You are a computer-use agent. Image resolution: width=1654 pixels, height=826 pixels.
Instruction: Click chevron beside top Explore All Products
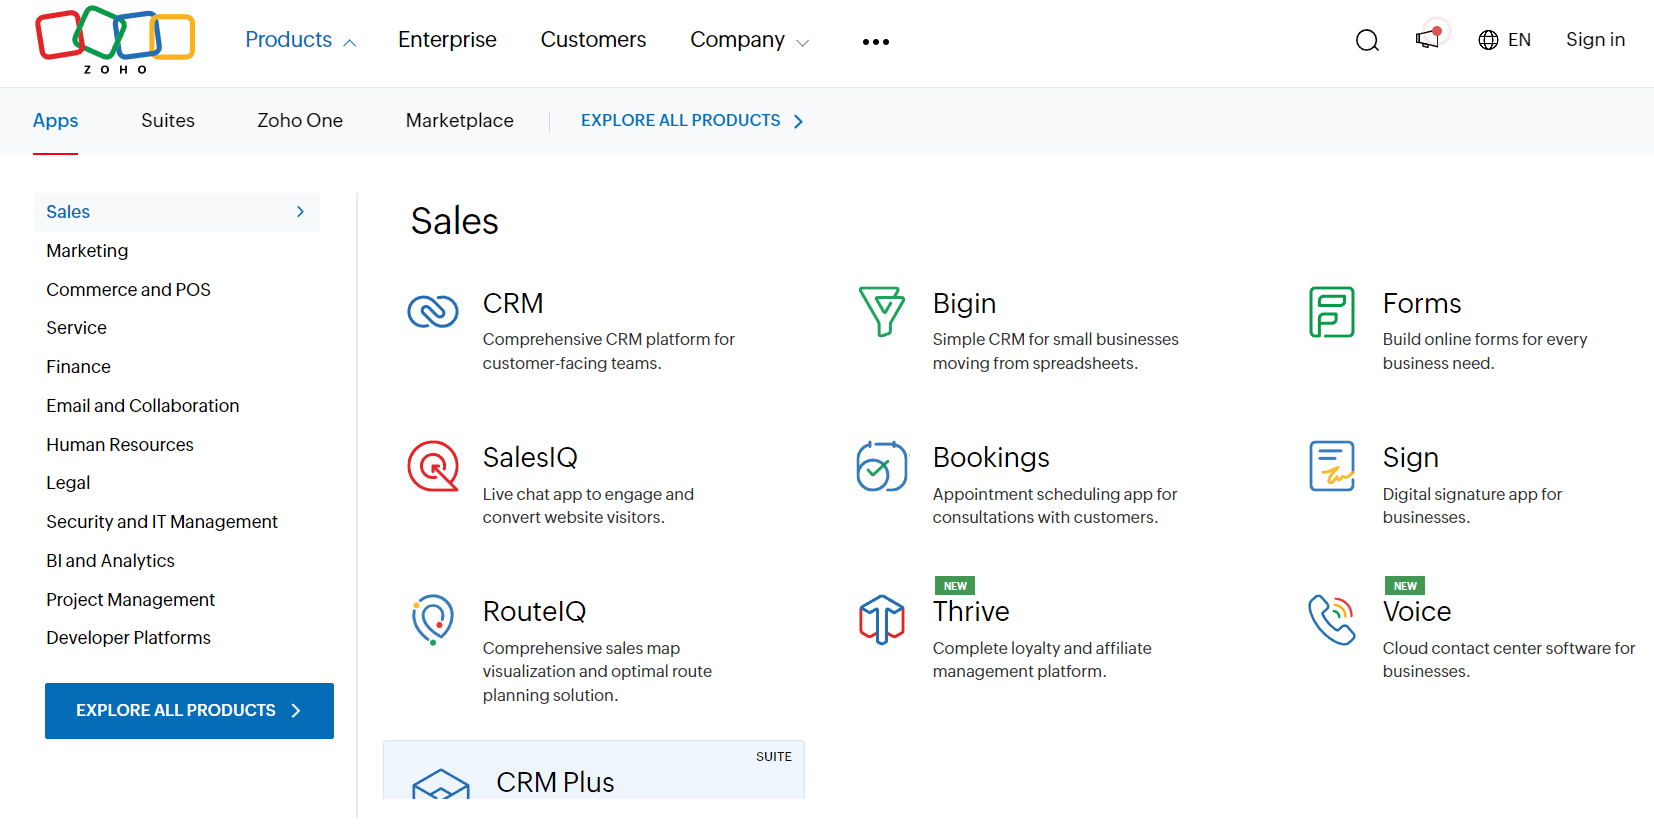pos(798,121)
